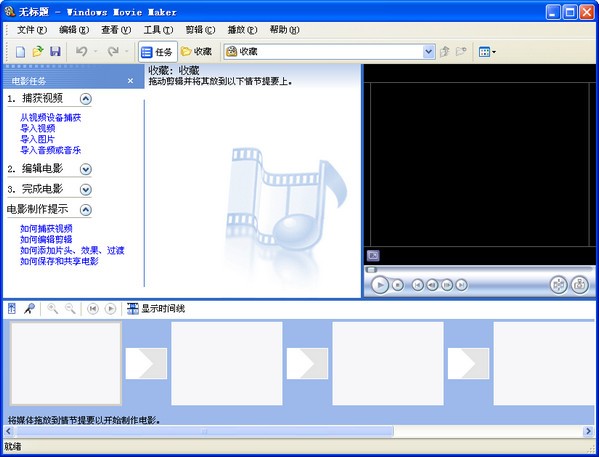The width and height of the screenshot is (599, 457).
Task: Open the 播放(P) menu
Action: click(242, 30)
